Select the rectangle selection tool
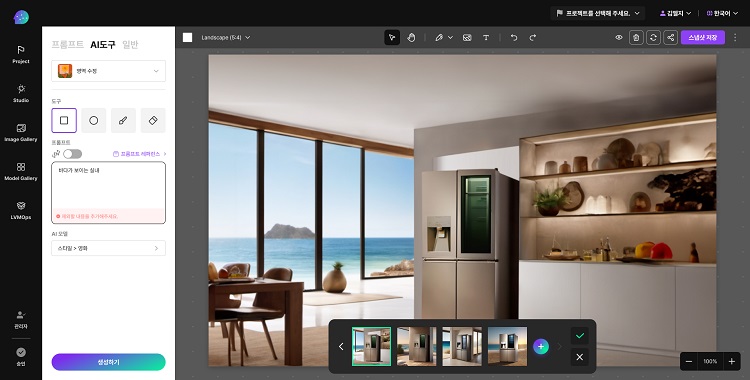Viewport: 750px width, 380px height. point(64,121)
